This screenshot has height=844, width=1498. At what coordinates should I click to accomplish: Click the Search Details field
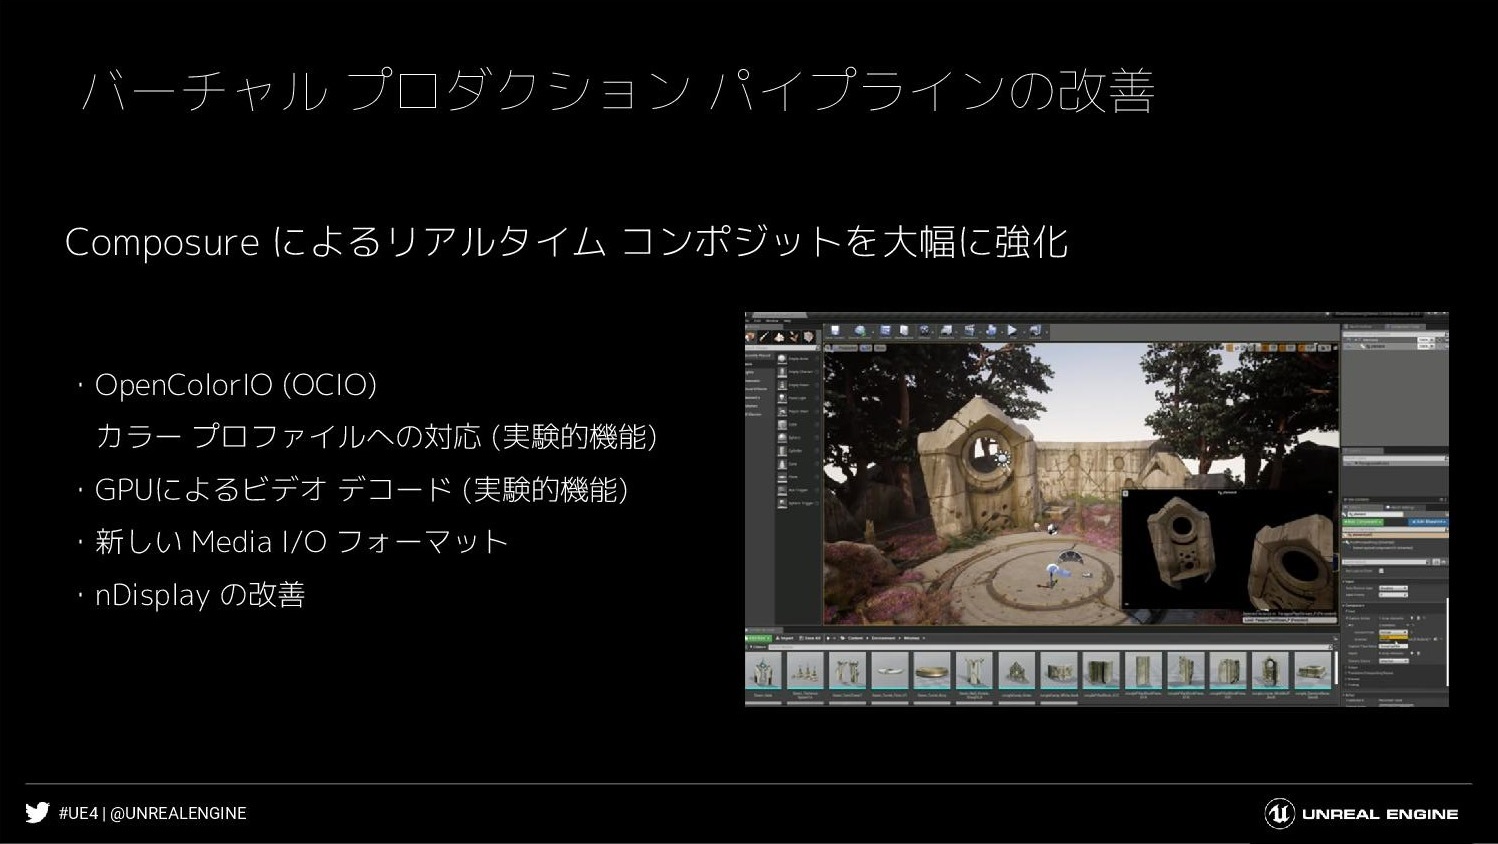1386,561
